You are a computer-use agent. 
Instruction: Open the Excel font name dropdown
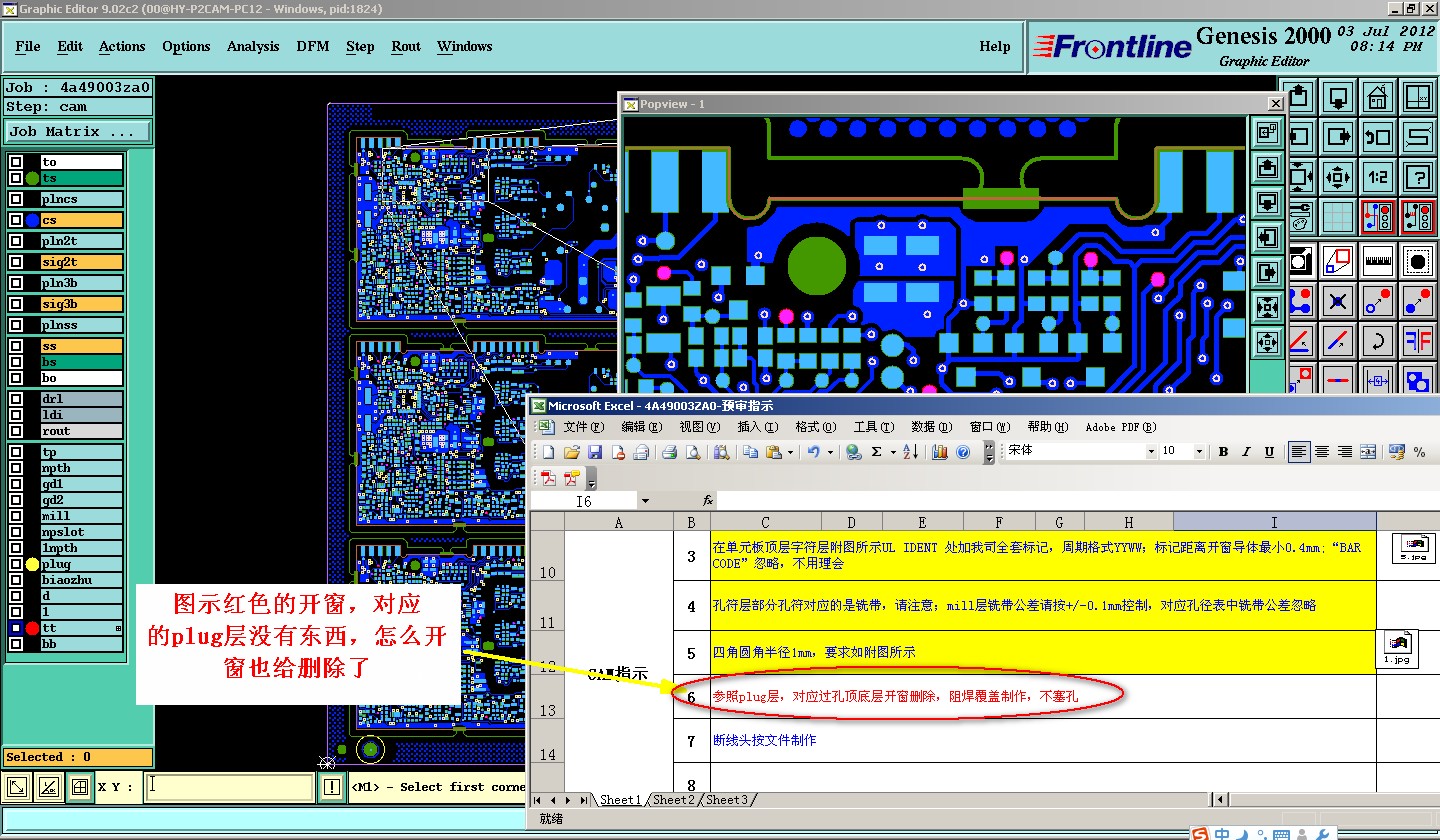pyautogui.click(x=1151, y=452)
